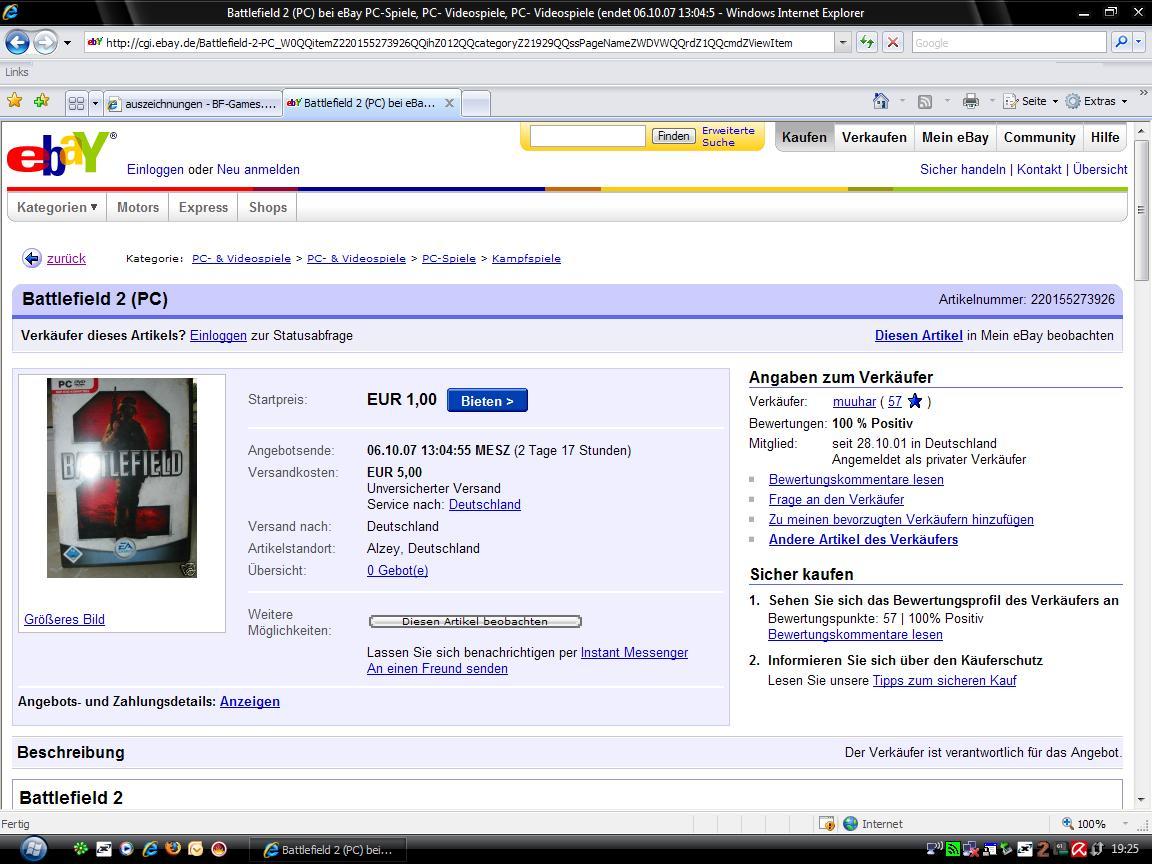Click the RSS feeds icon
The width and height of the screenshot is (1152, 864).
925,101
